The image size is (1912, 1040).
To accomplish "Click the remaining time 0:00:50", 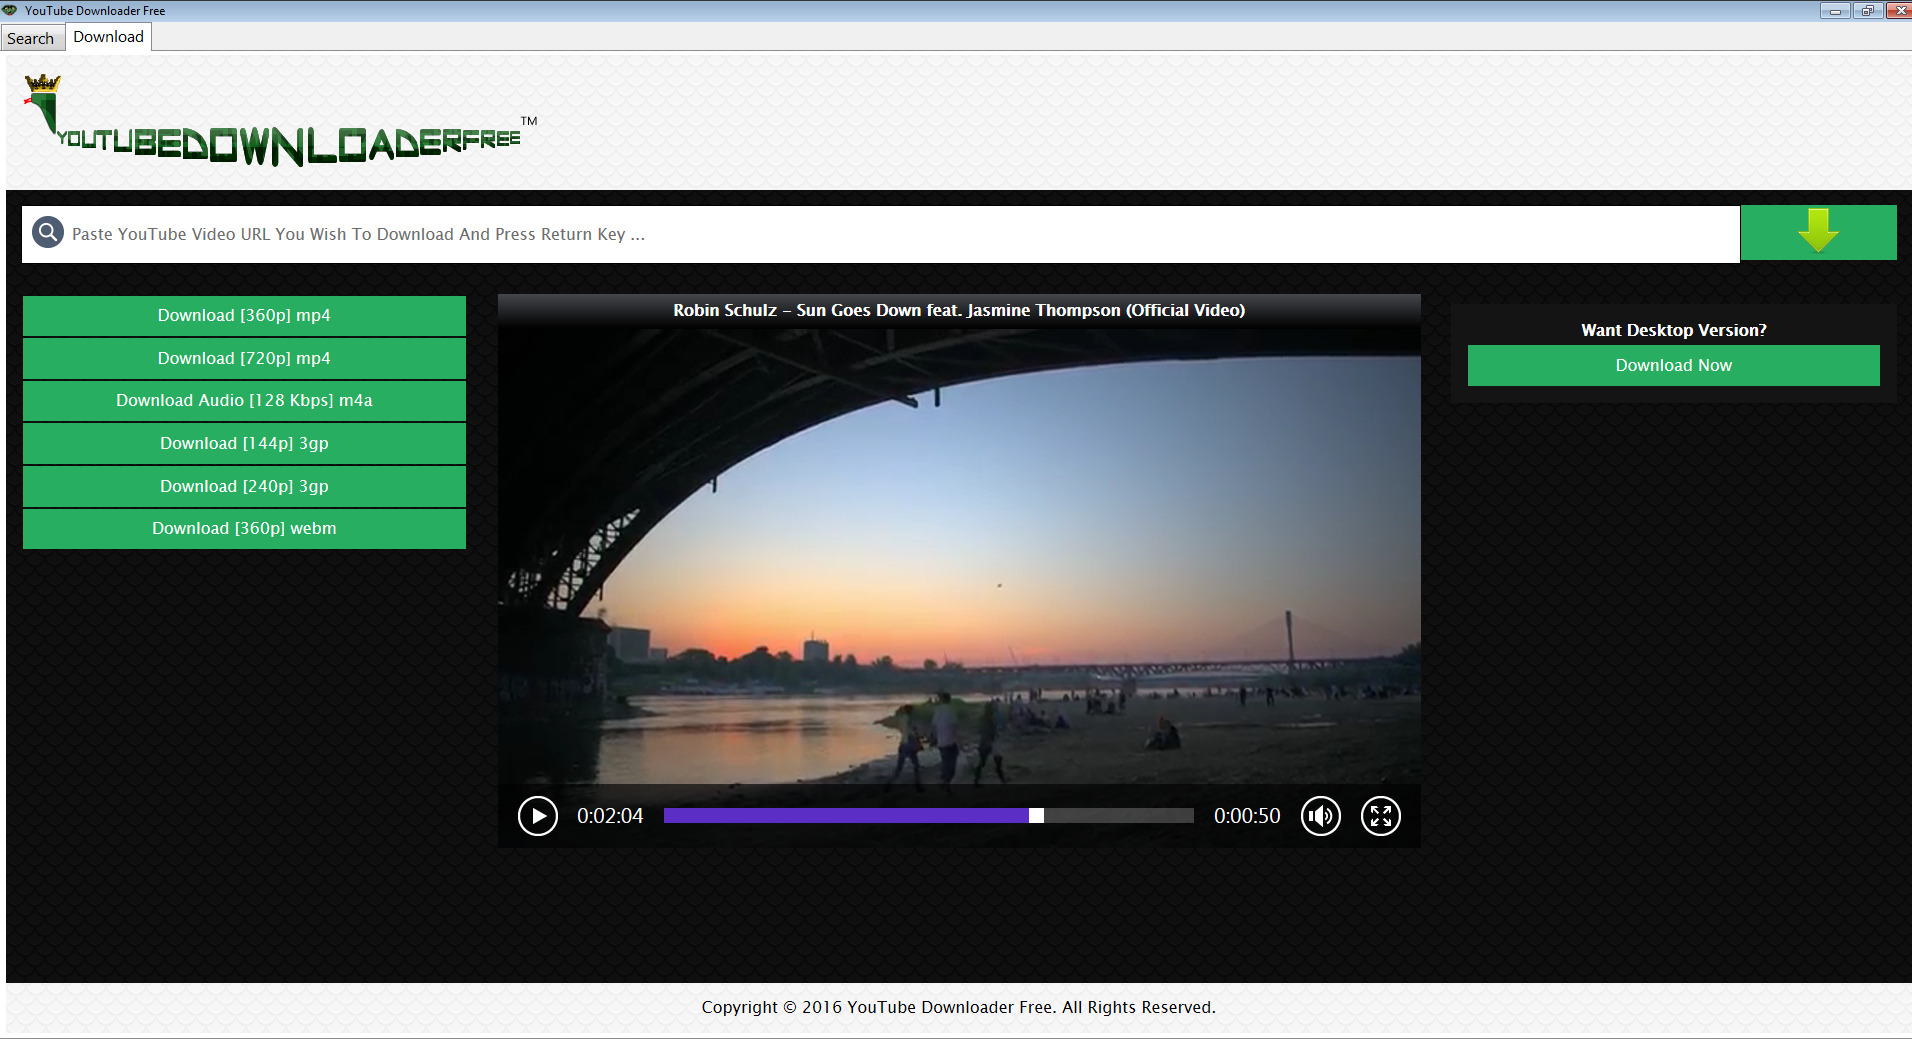I will point(1247,816).
